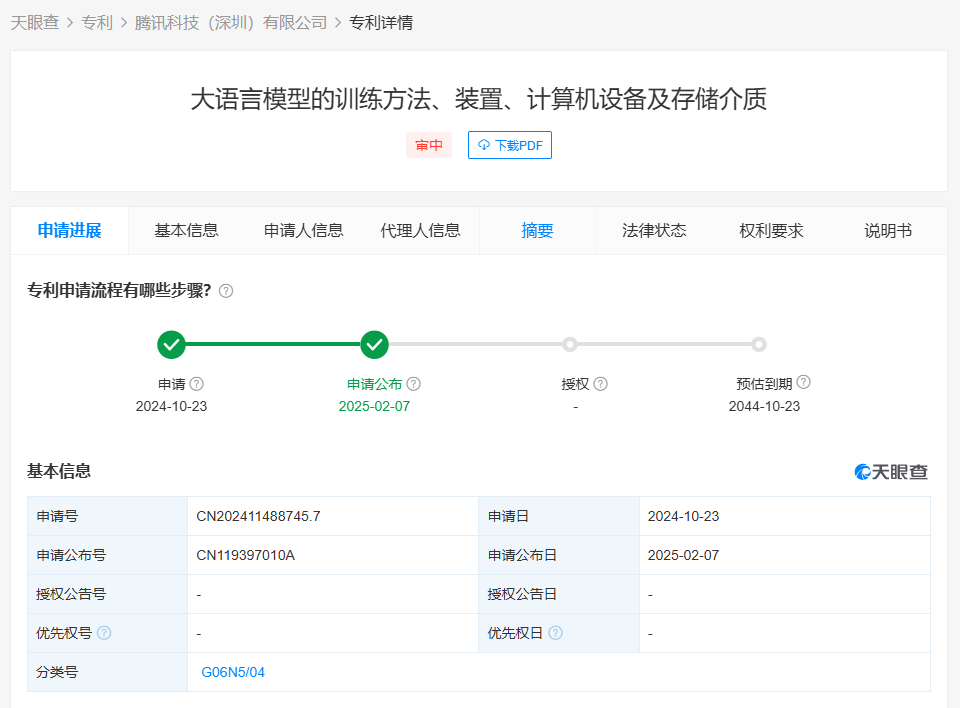Click the 授权公告日 label cell
This screenshot has height=708, width=960.
coord(559,594)
